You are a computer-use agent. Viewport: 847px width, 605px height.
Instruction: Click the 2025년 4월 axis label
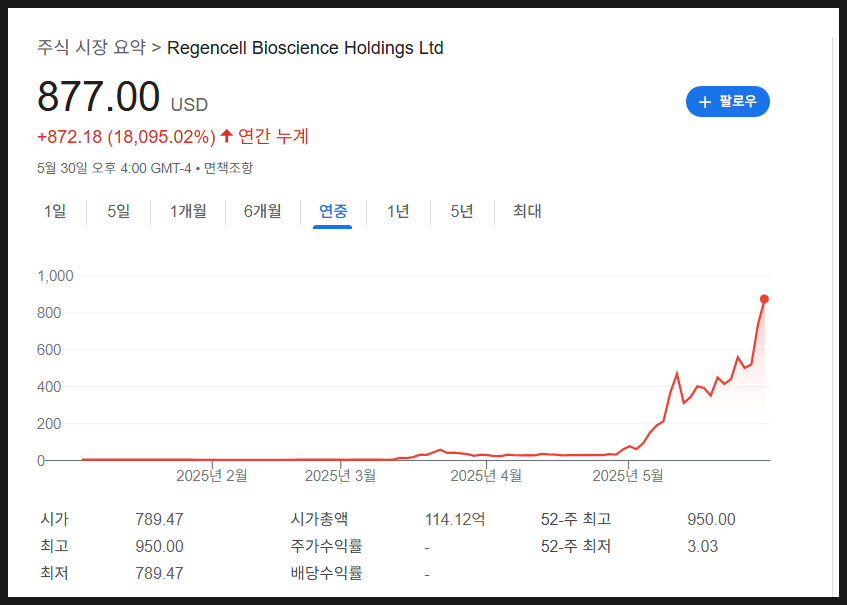click(486, 476)
